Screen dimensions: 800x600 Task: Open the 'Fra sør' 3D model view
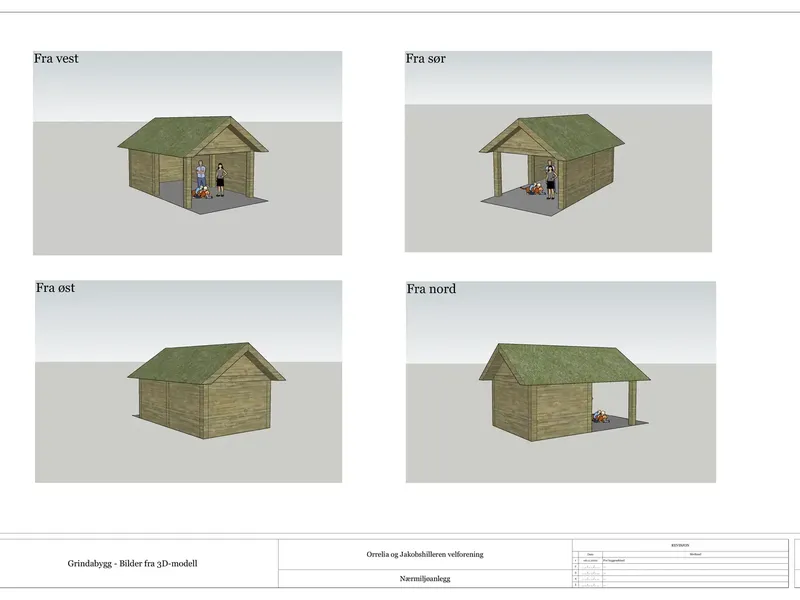(558, 151)
